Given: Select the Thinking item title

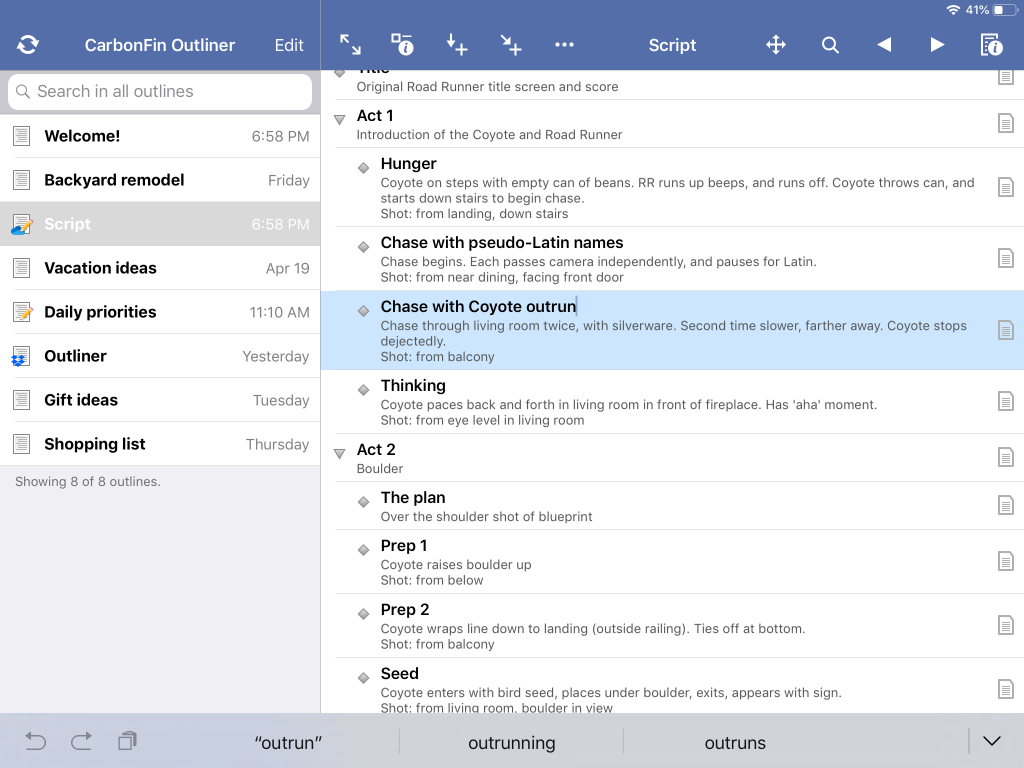Looking at the screenshot, I should coord(413,385).
